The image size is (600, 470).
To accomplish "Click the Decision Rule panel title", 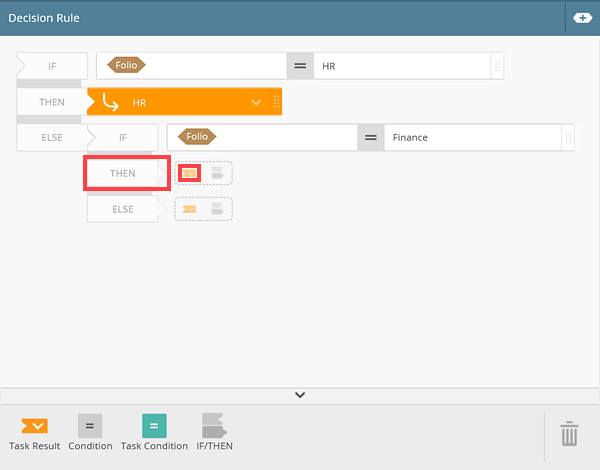I will click(44, 18).
